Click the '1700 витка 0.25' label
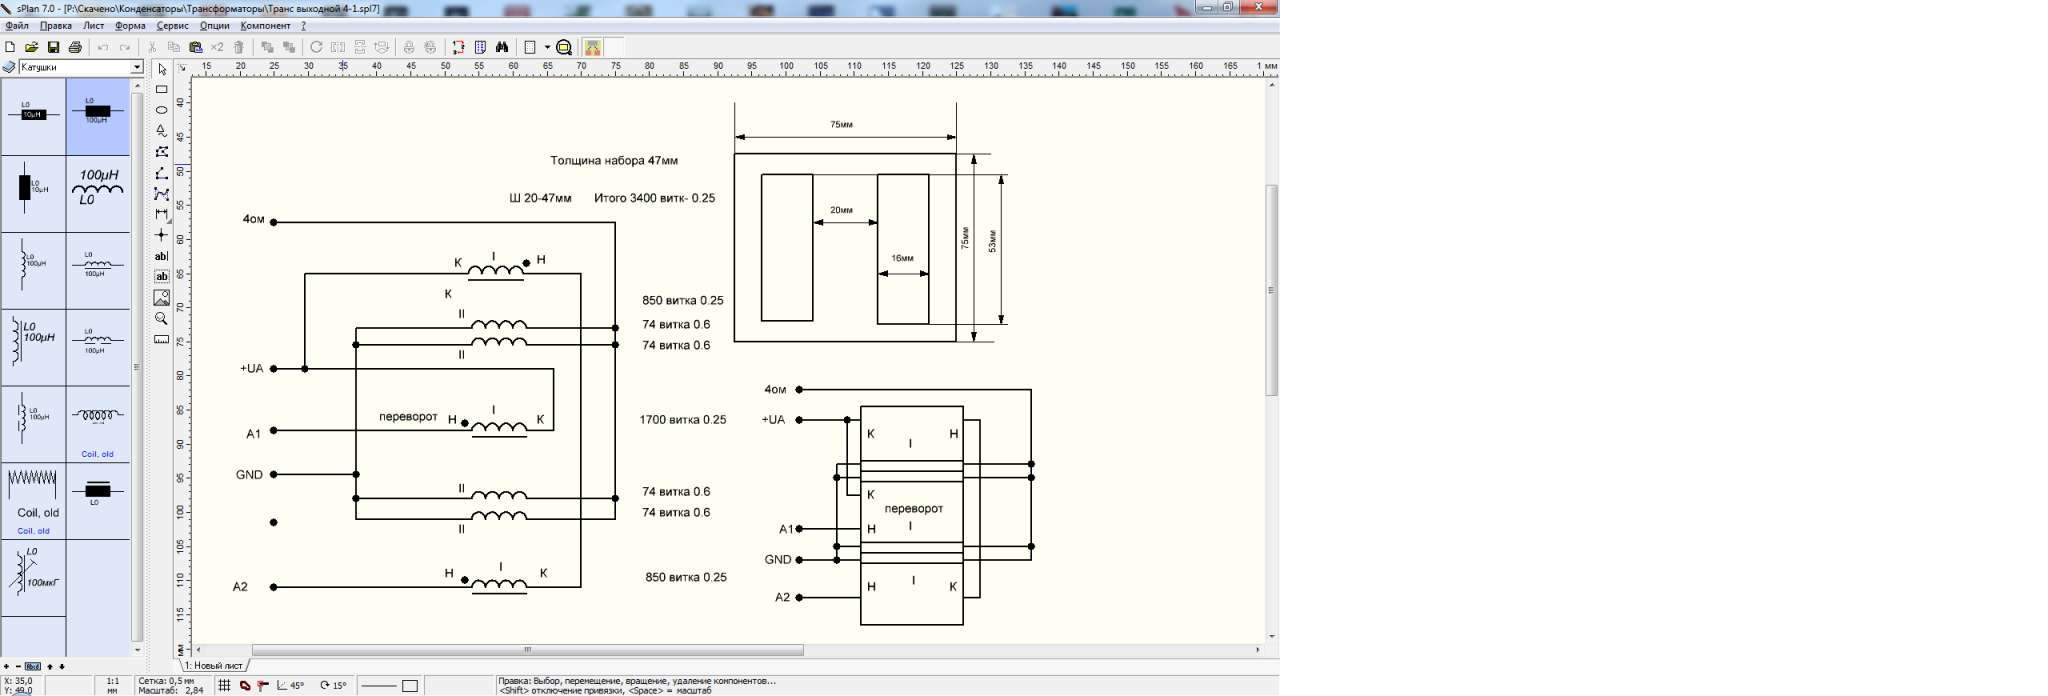 pyautogui.click(x=683, y=420)
